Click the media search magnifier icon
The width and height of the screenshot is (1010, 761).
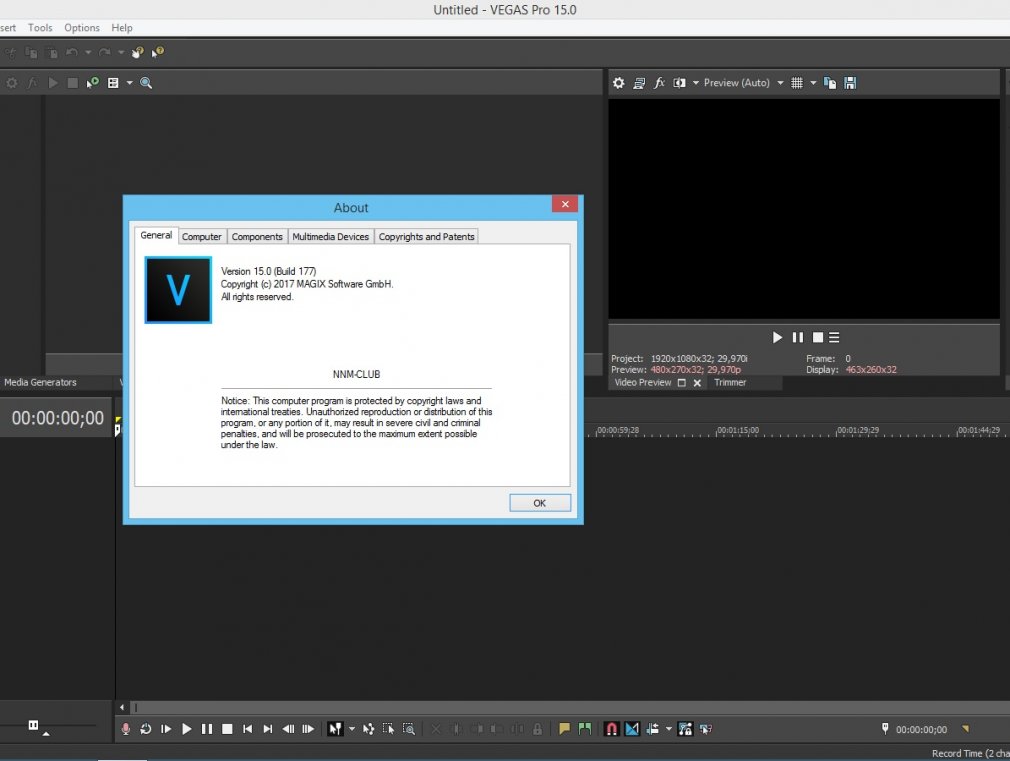146,82
